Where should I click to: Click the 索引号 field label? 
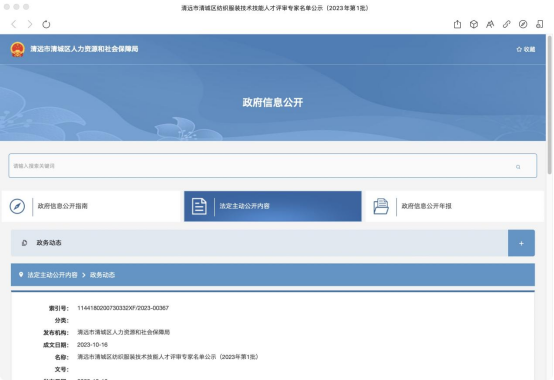(59, 308)
